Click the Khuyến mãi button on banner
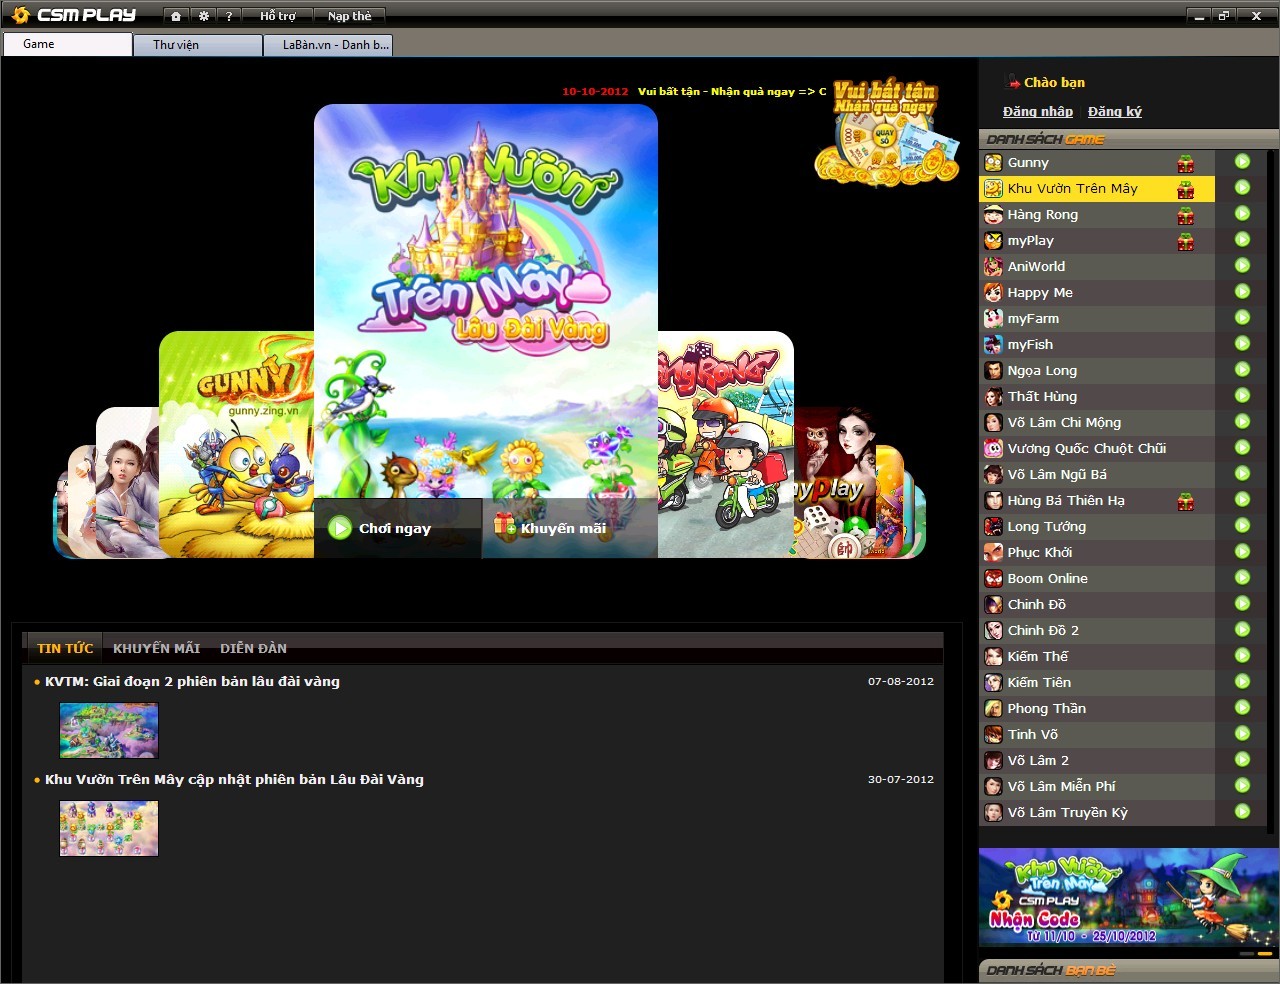Screen dimensions: 1280x984 (x=568, y=528)
